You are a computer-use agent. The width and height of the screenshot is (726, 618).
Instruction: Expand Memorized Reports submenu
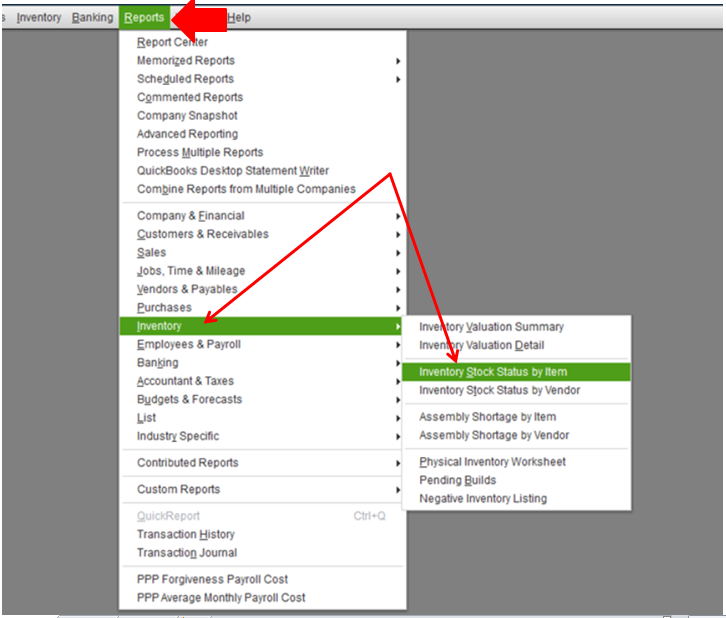[263, 61]
